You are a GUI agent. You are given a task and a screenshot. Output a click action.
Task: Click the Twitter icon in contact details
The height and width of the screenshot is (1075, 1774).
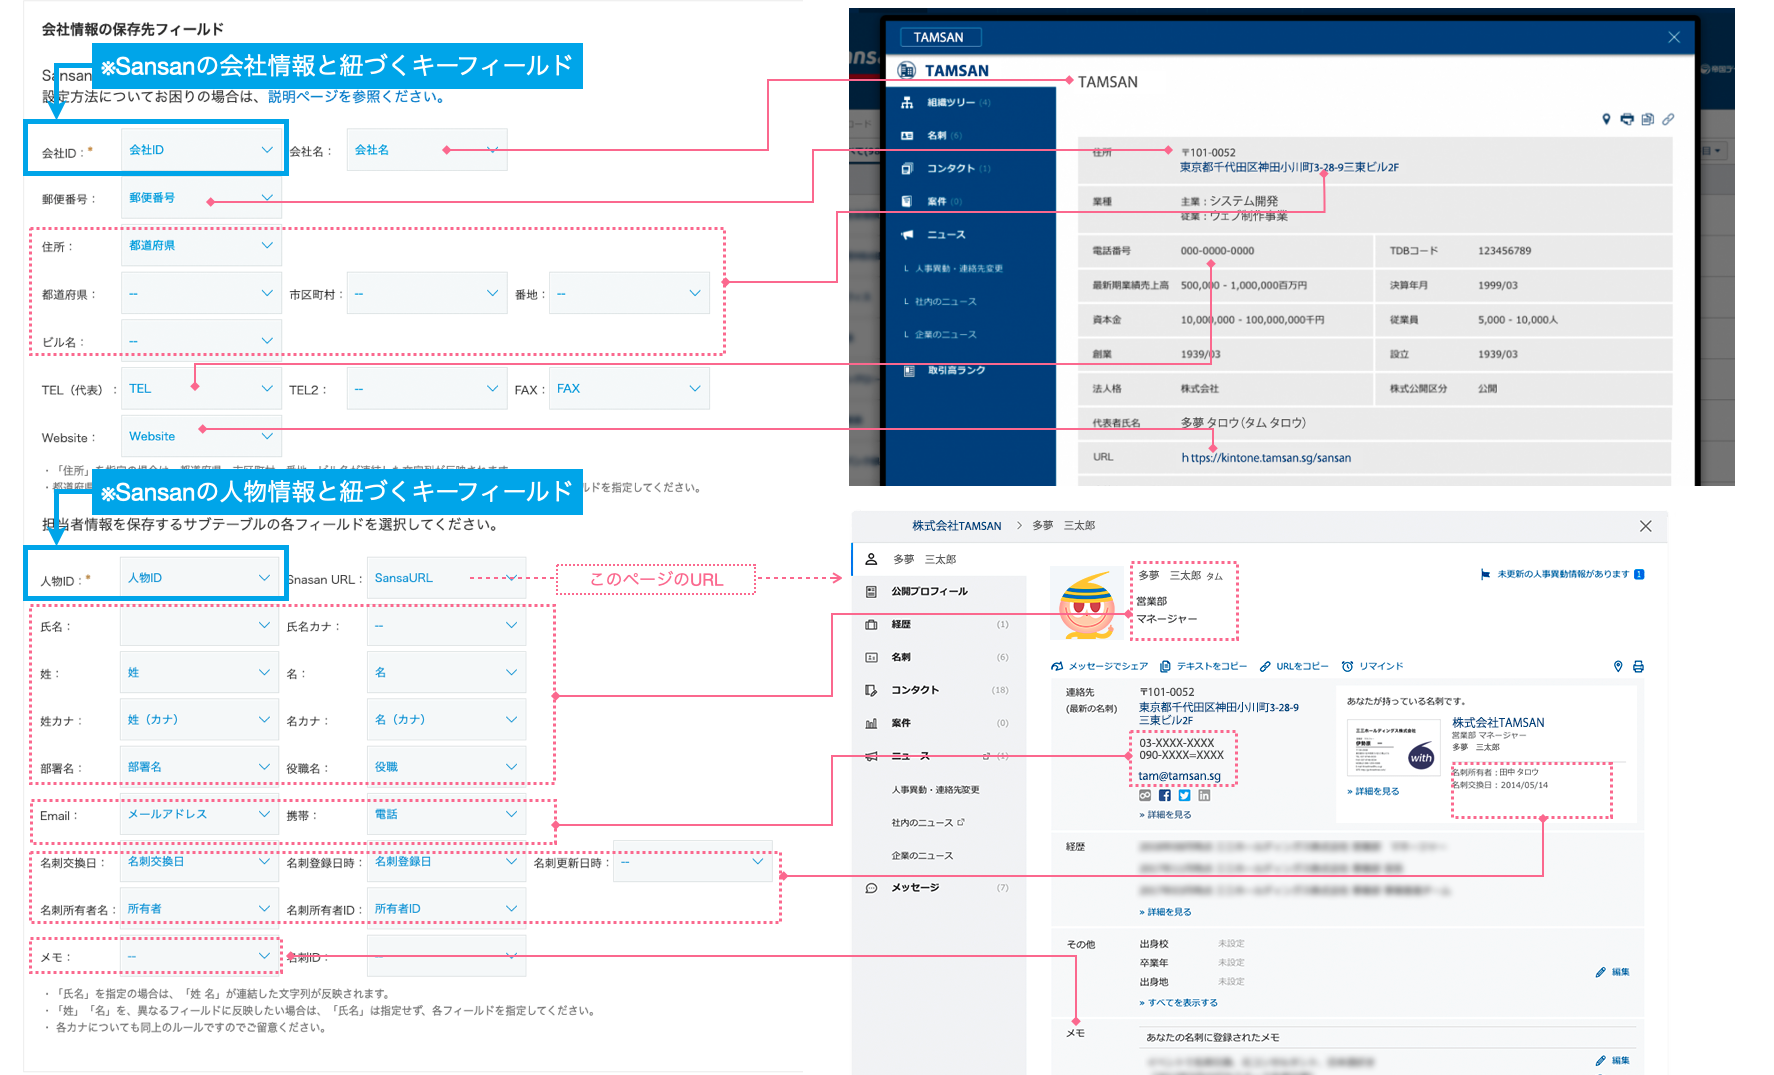tap(1184, 796)
